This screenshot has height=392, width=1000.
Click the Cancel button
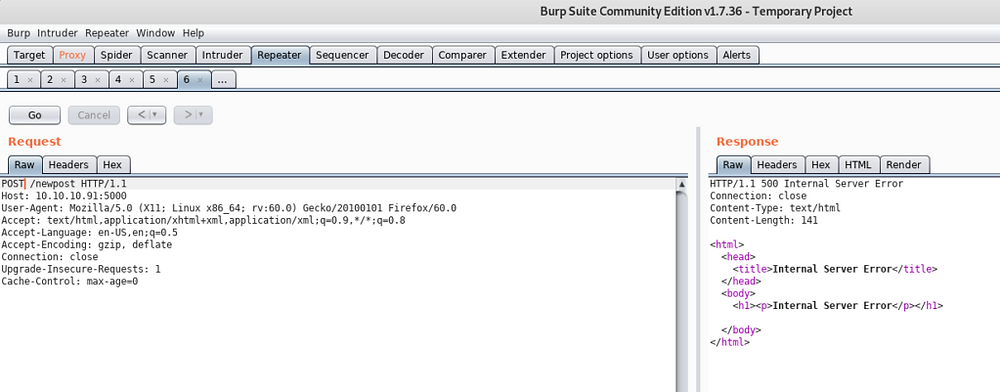point(94,115)
